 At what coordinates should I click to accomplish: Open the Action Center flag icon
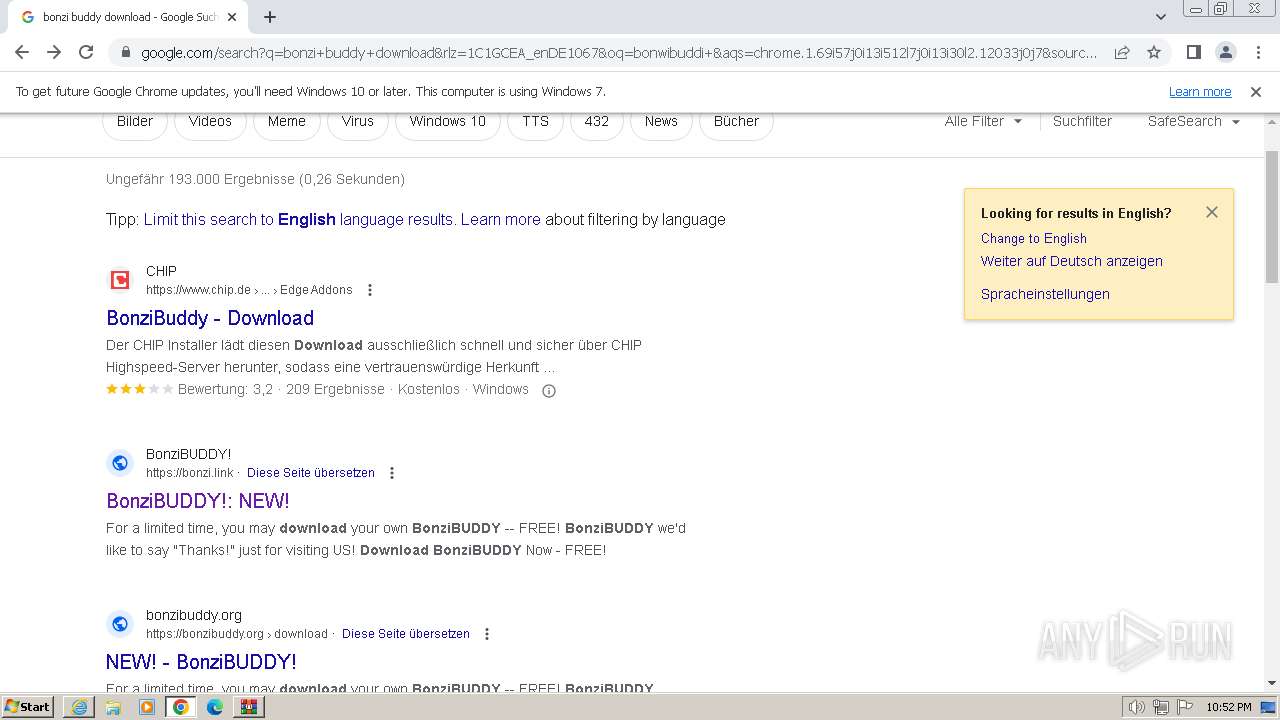click(x=1186, y=707)
